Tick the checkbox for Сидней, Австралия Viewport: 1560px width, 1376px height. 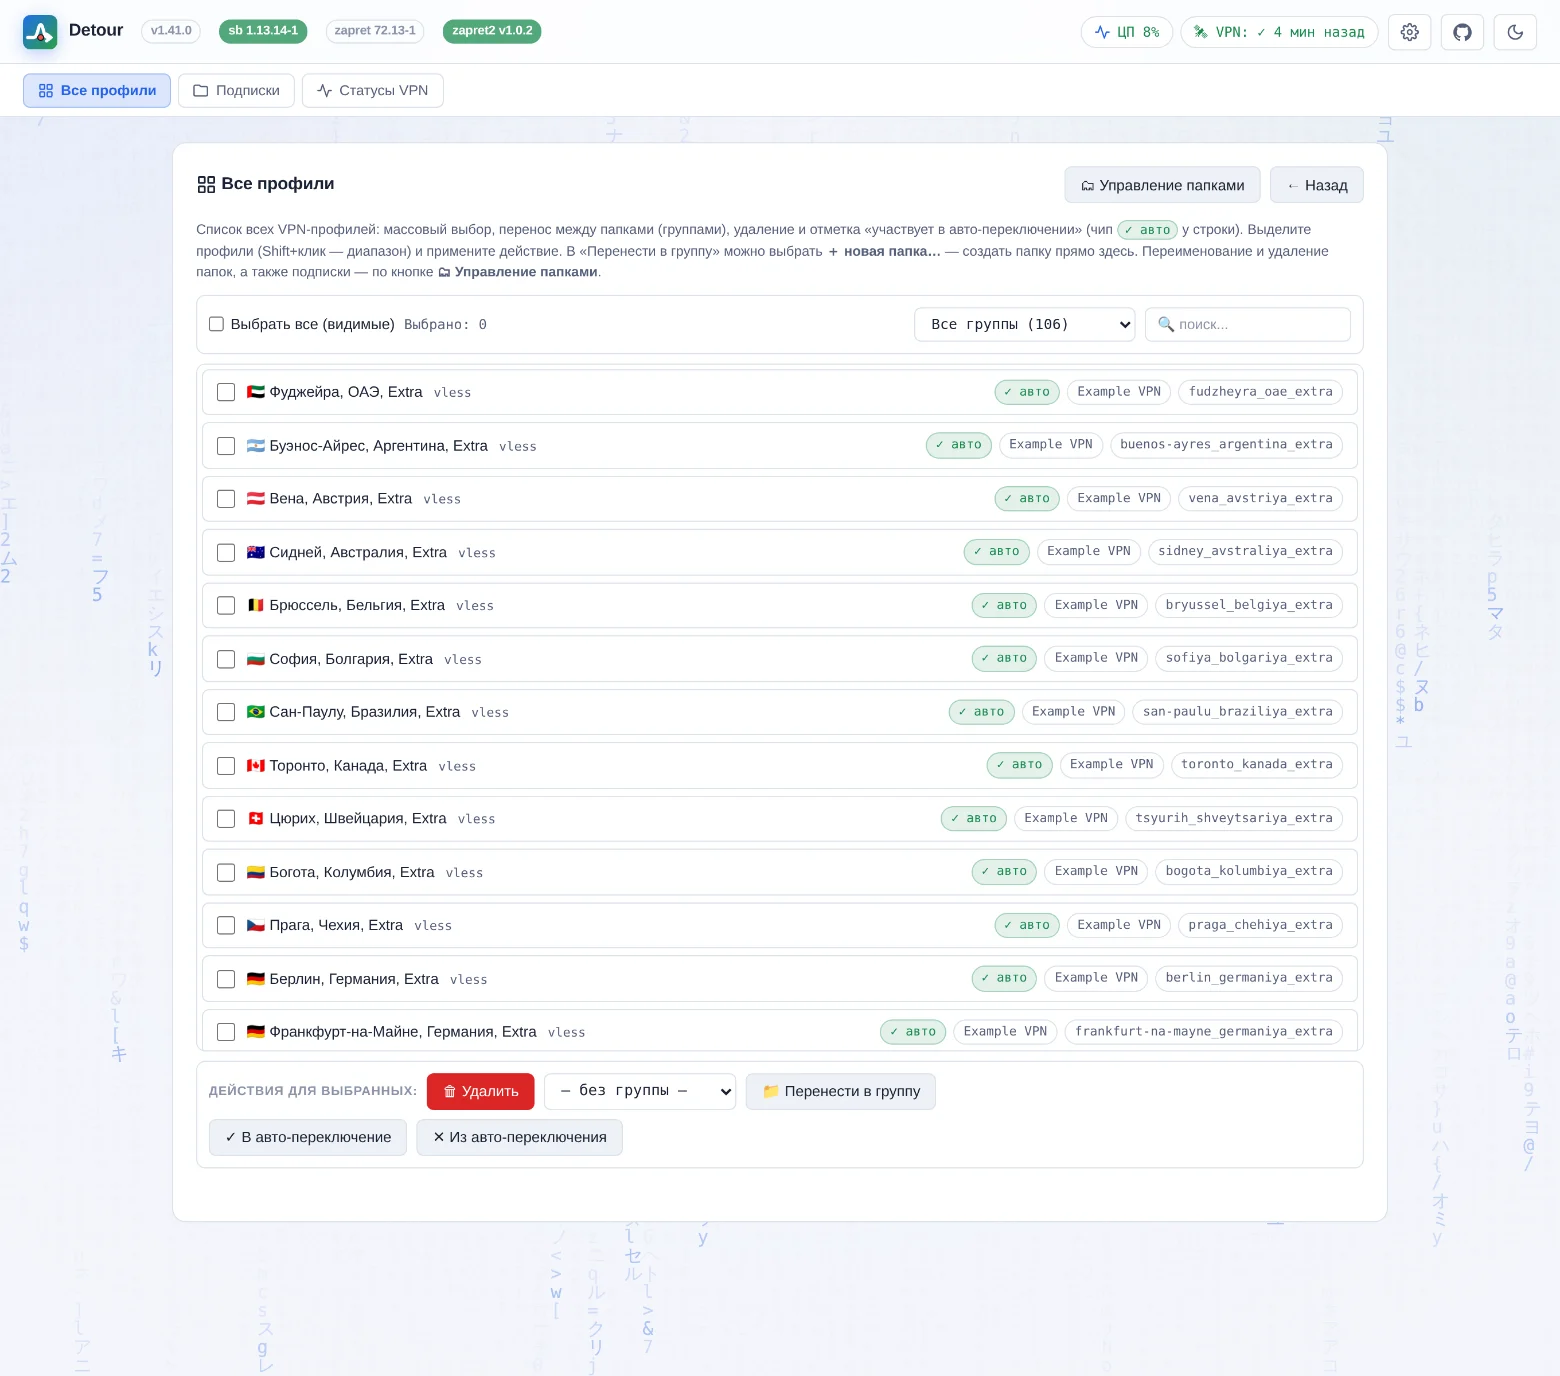(226, 552)
